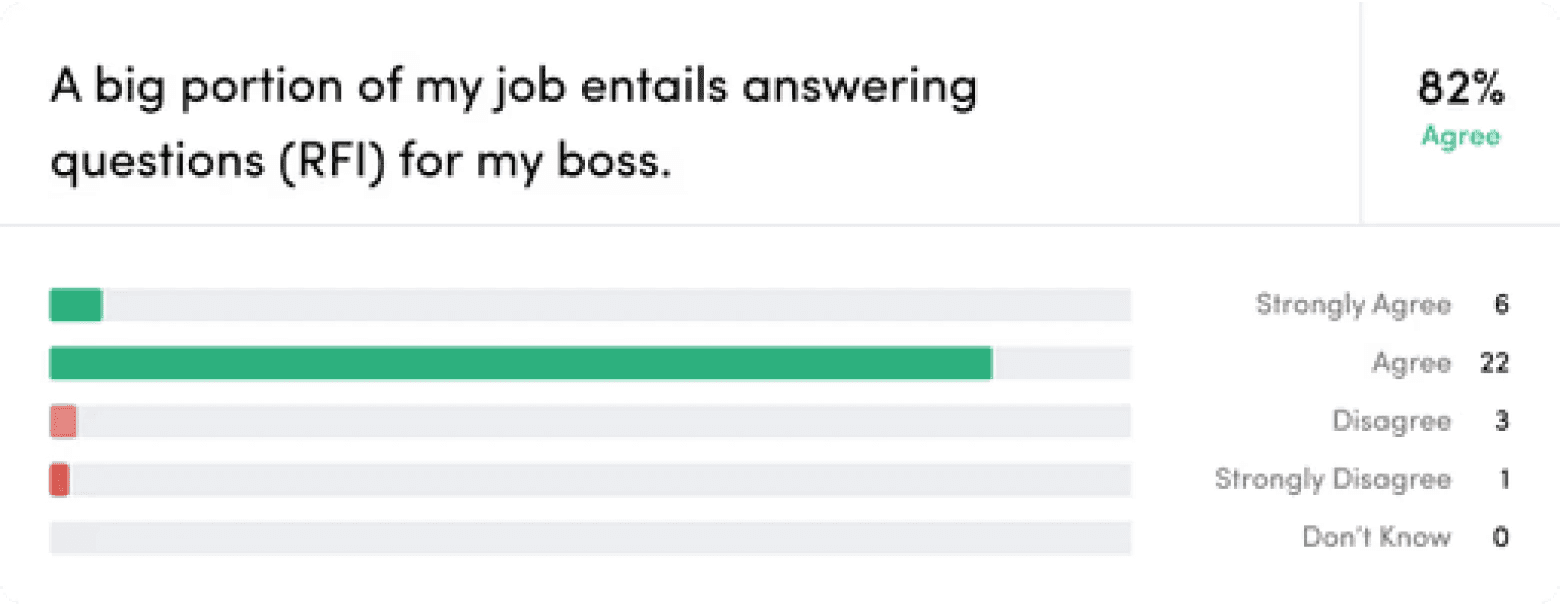Click the green Agree text under 82%
1560x605 pixels.
1461,137
